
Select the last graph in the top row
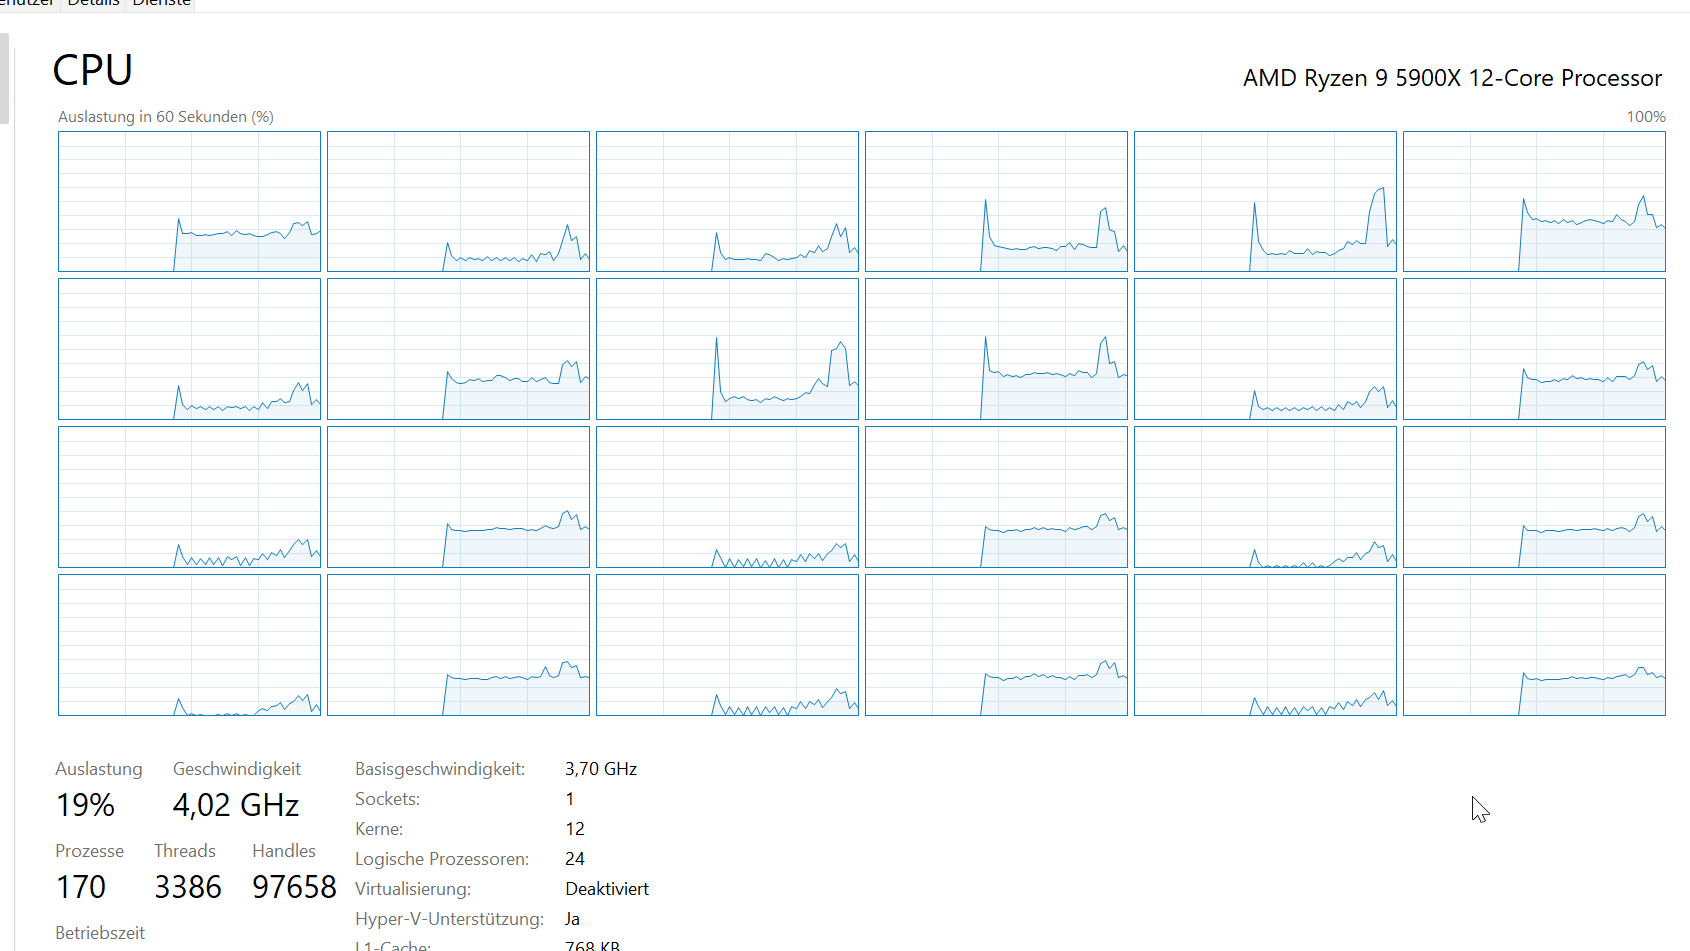tap(1534, 201)
